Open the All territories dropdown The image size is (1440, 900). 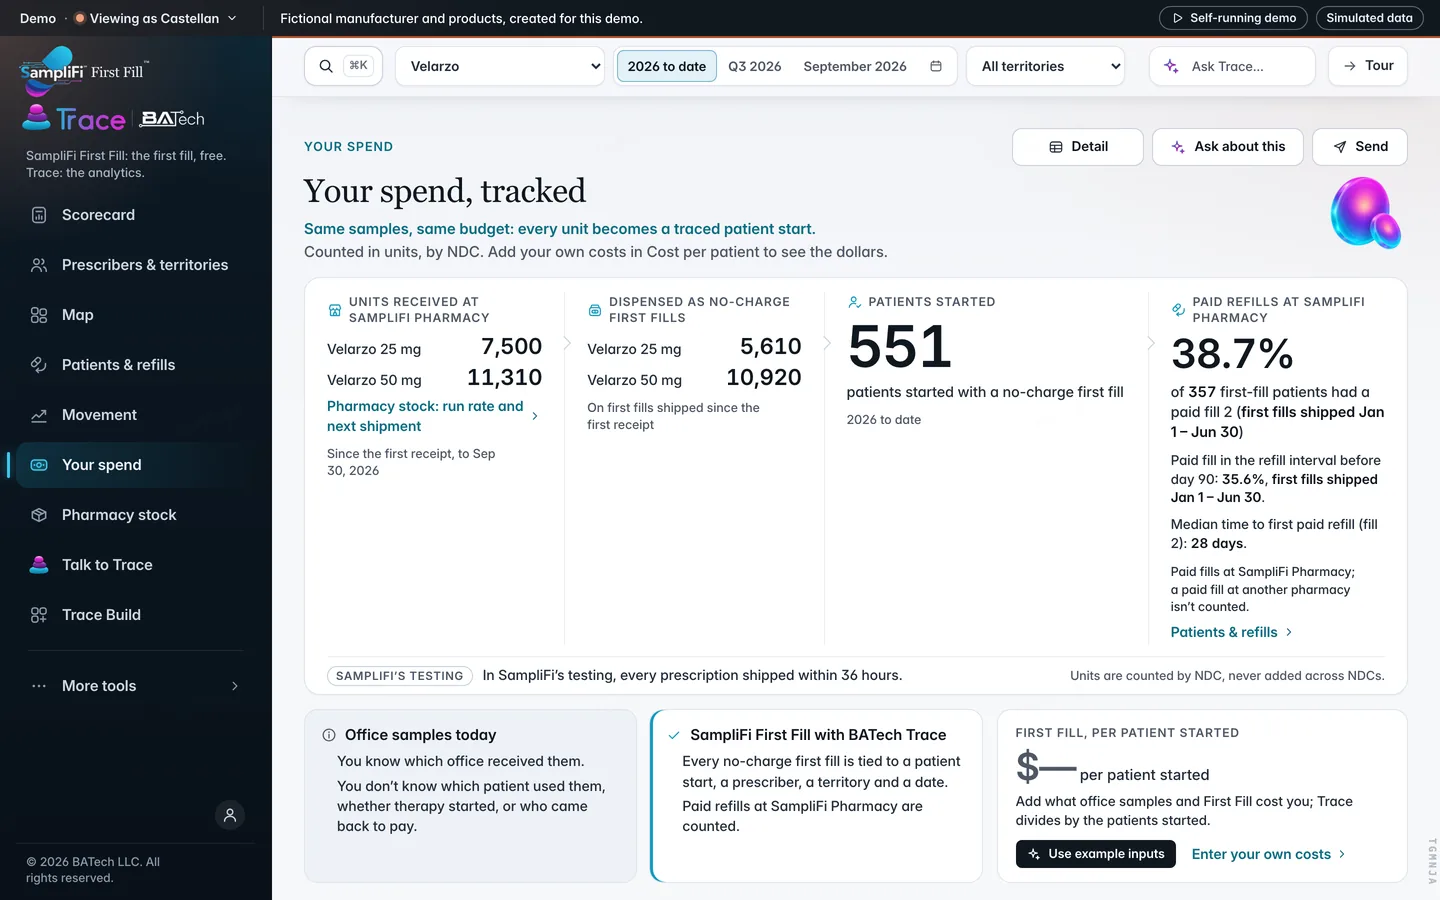coord(1045,66)
